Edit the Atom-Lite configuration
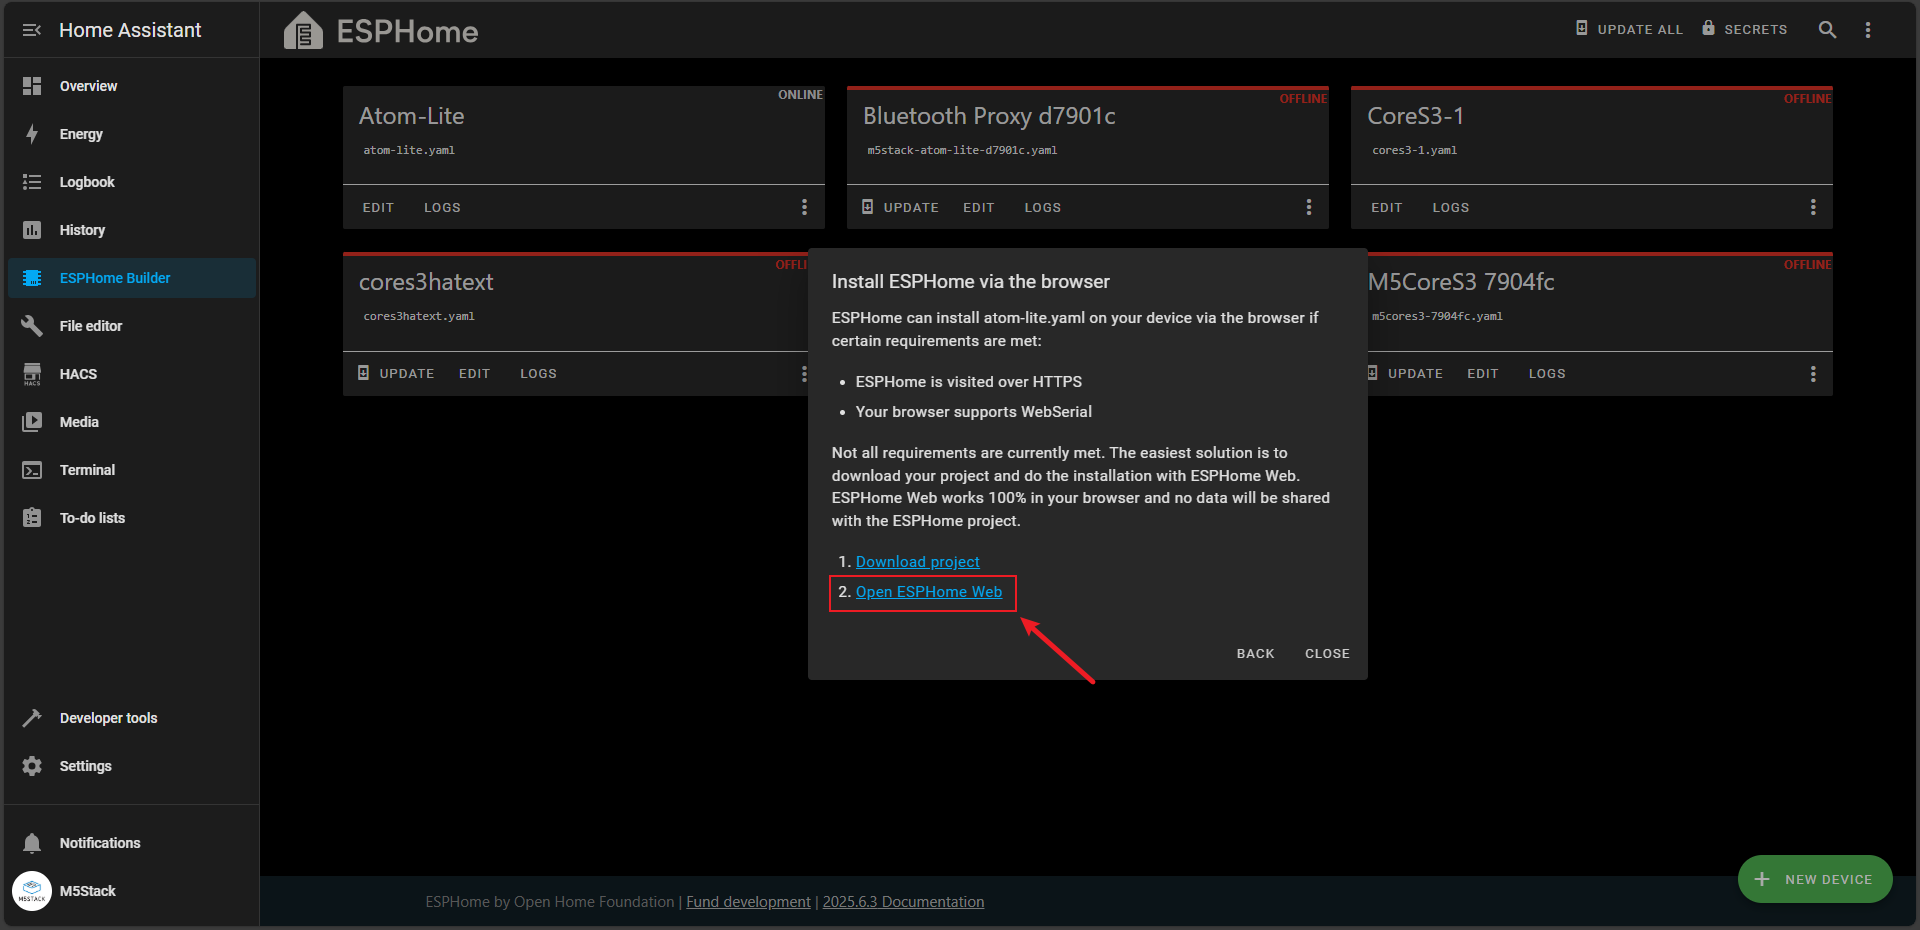The width and height of the screenshot is (1920, 930). coord(378,208)
